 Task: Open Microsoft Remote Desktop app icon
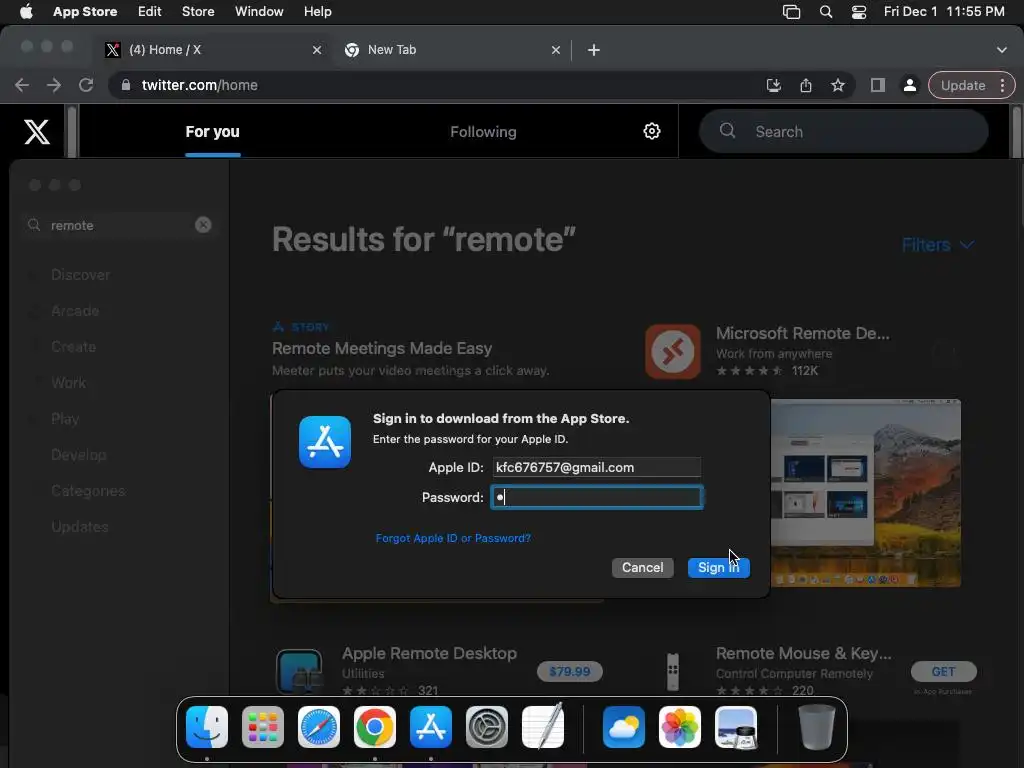pyautogui.click(x=673, y=351)
